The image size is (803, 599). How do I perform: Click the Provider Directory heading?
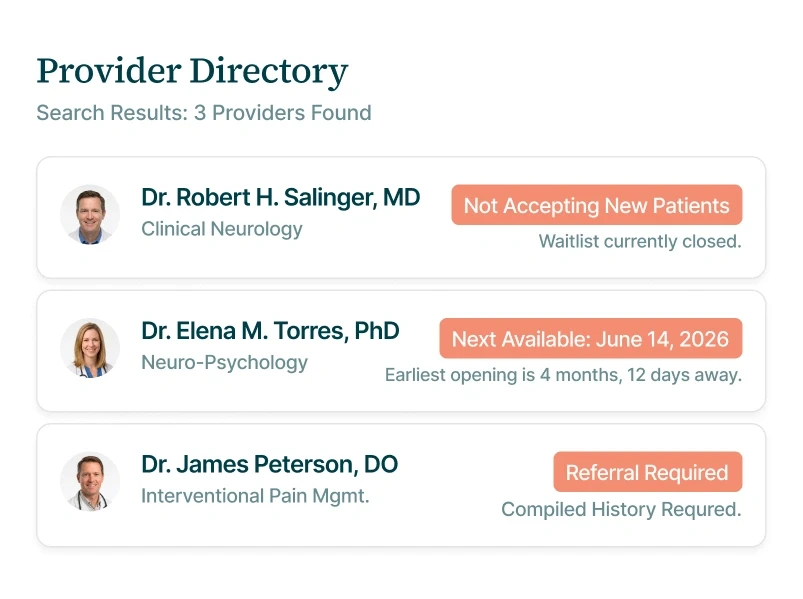(193, 71)
